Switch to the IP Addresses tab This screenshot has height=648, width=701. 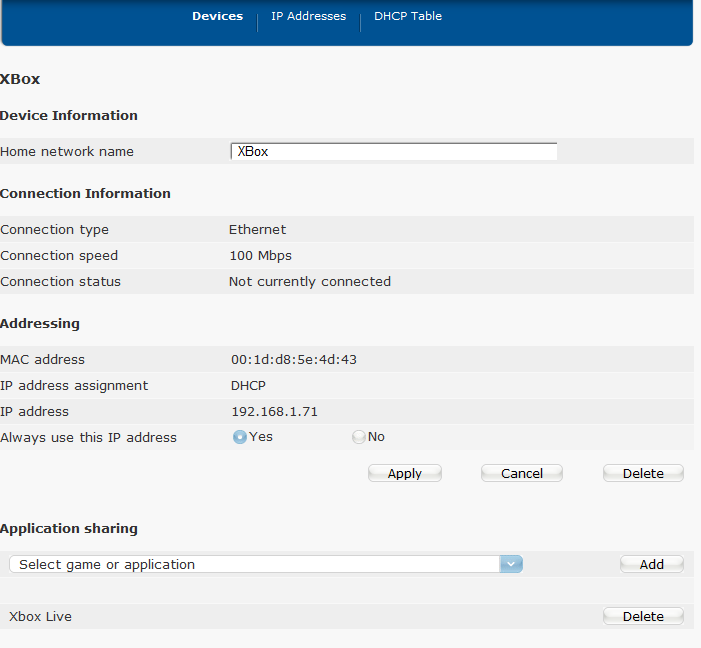click(x=308, y=16)
